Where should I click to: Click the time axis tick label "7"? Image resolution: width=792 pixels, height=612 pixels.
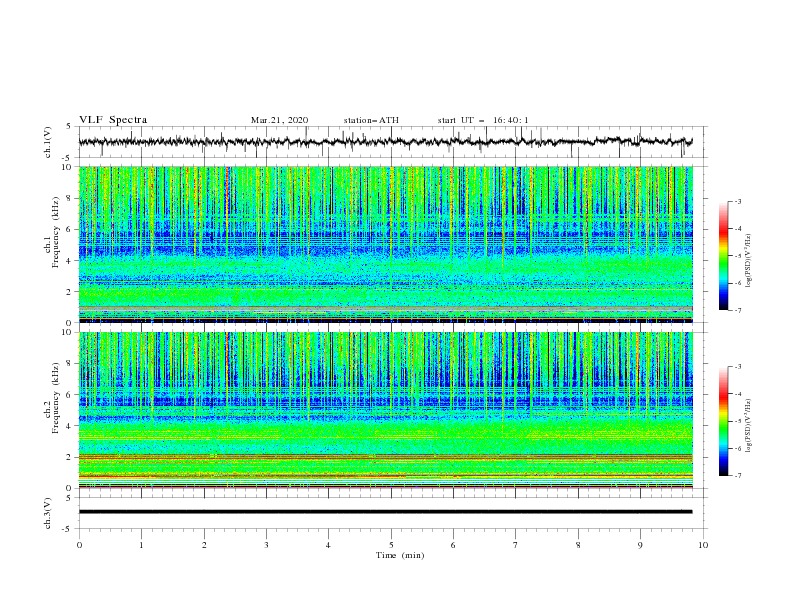(x=516, y=545)
